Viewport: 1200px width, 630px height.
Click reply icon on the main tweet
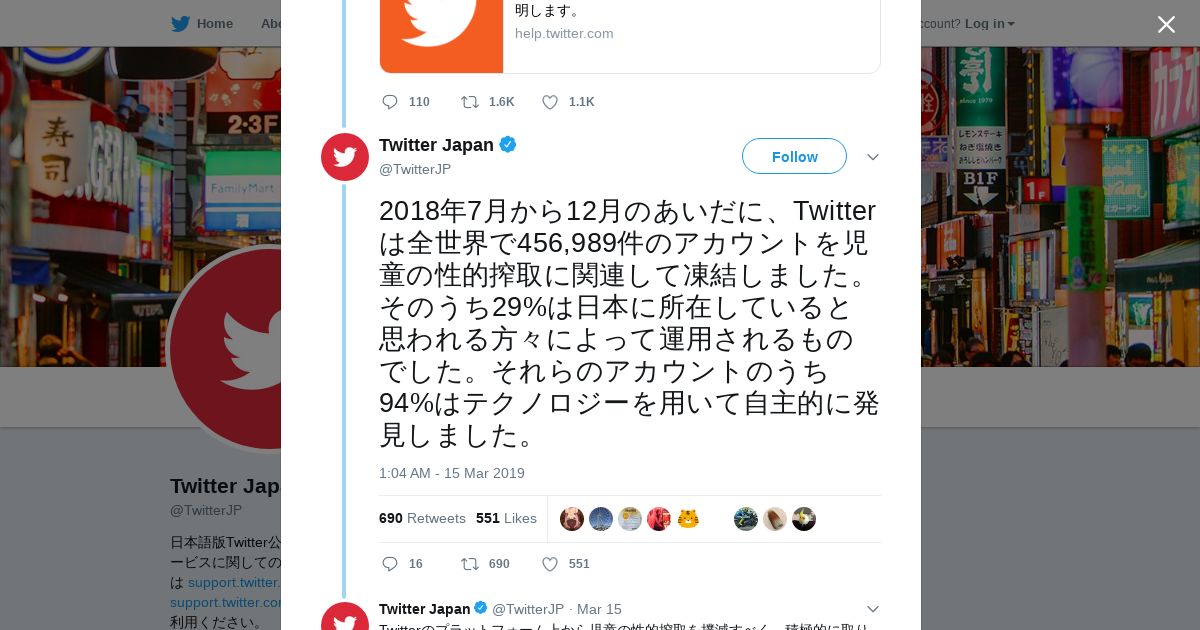(390, 564)
